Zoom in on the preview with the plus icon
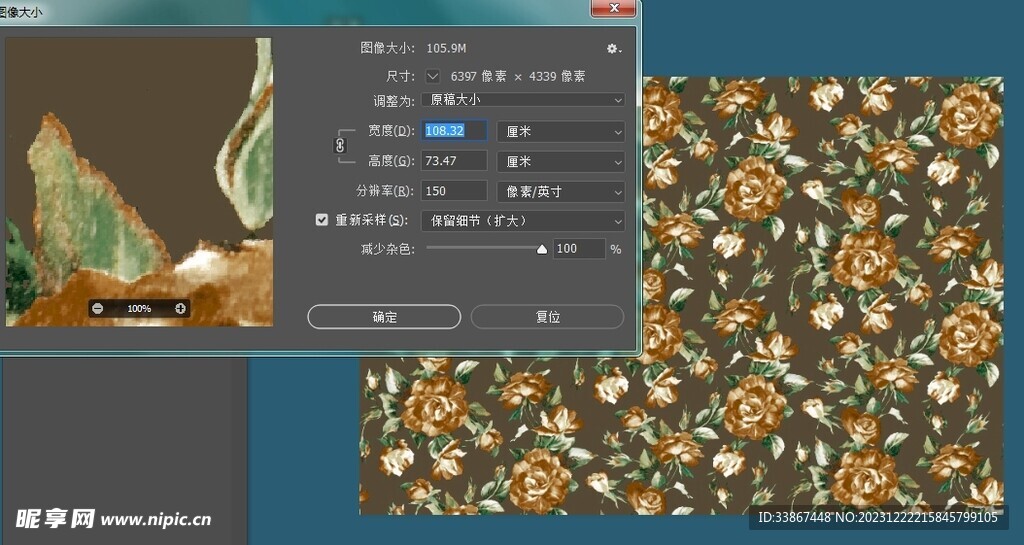The height and width of the screenshot is (545, 1024). point(180,309)
